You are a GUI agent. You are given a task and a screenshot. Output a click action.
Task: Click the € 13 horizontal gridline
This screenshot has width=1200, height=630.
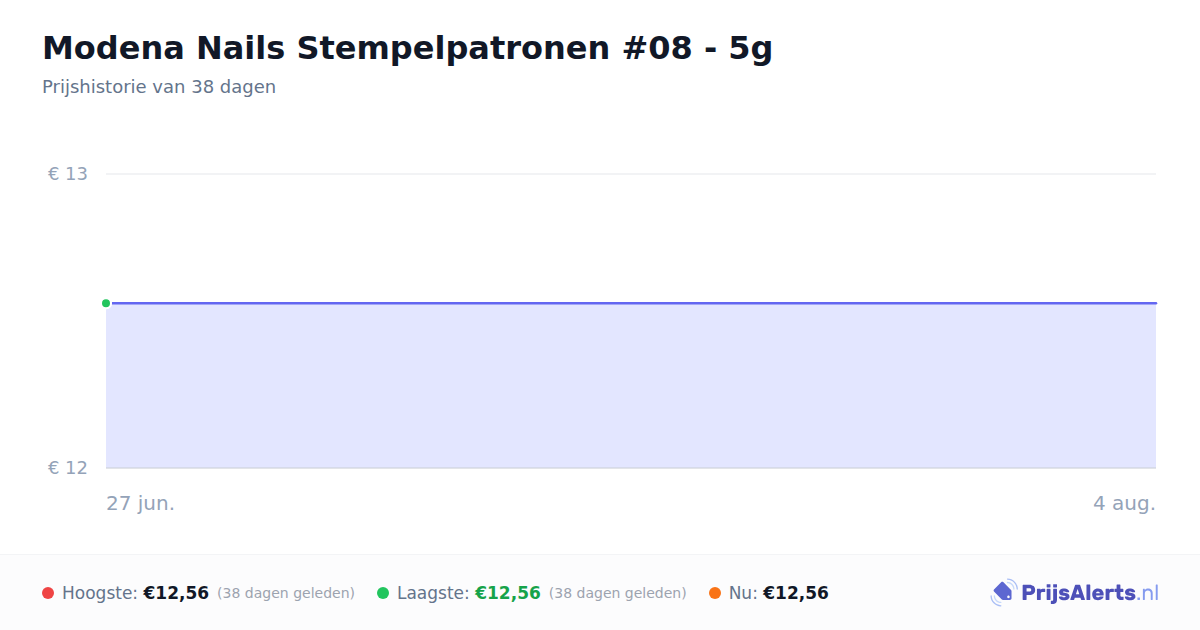(631, 174)
